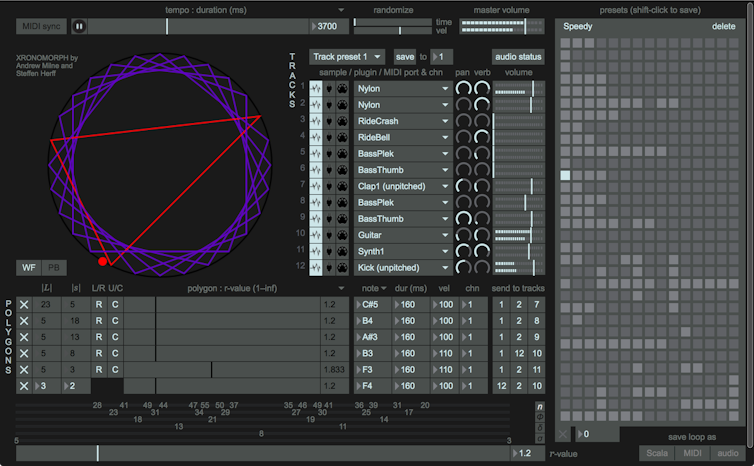The height and width of the screenshot is (466, 754).
Task: Click the verb knob of track 4
Action: click(481, 138)
